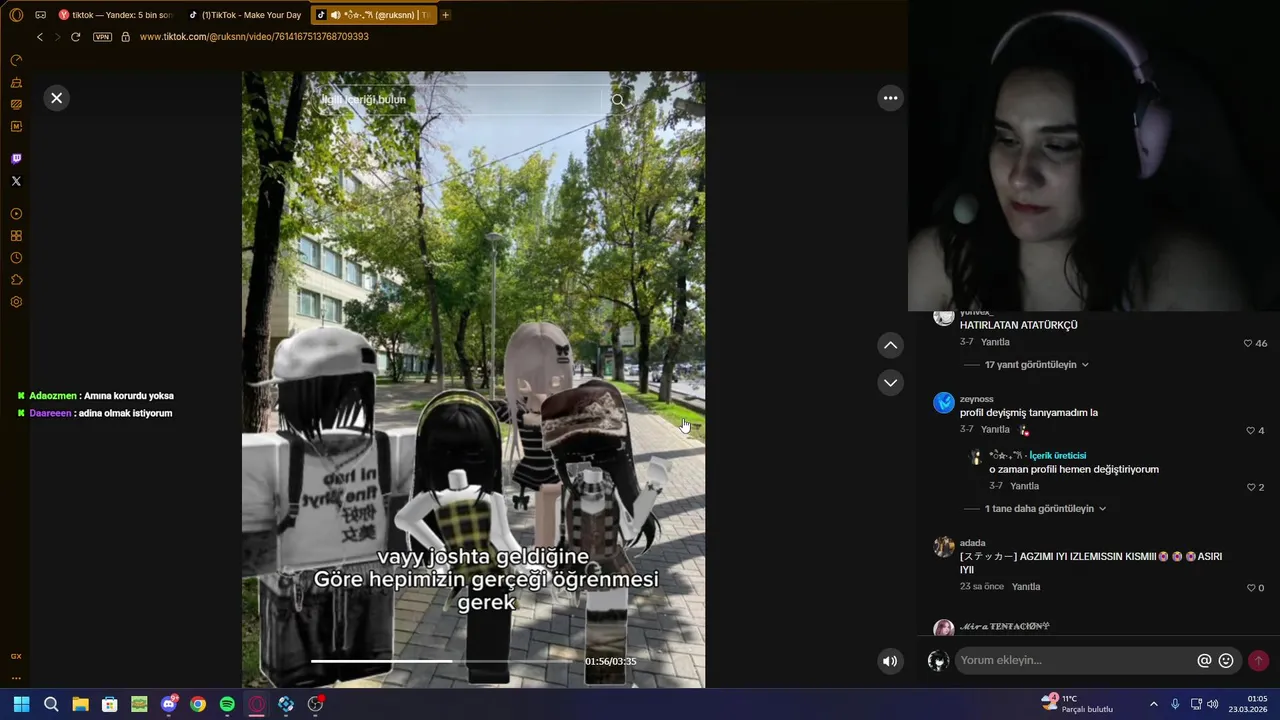The image size is (1280, 720).
Task: Expand '17 yanıt görüntüleyin' replies
Action: pos(1036,365)
